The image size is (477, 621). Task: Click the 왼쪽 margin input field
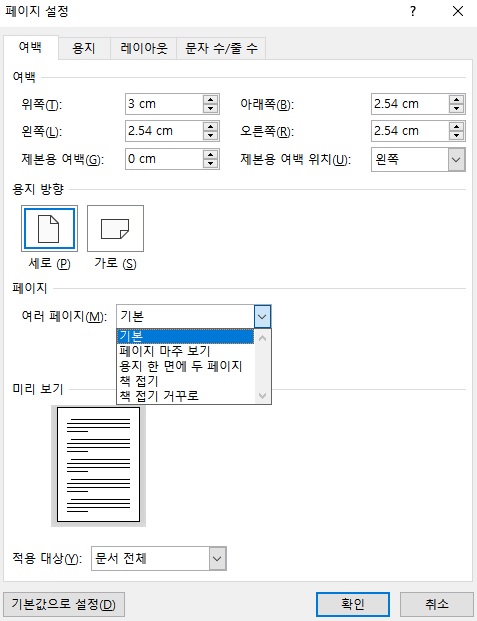(164, 131)
